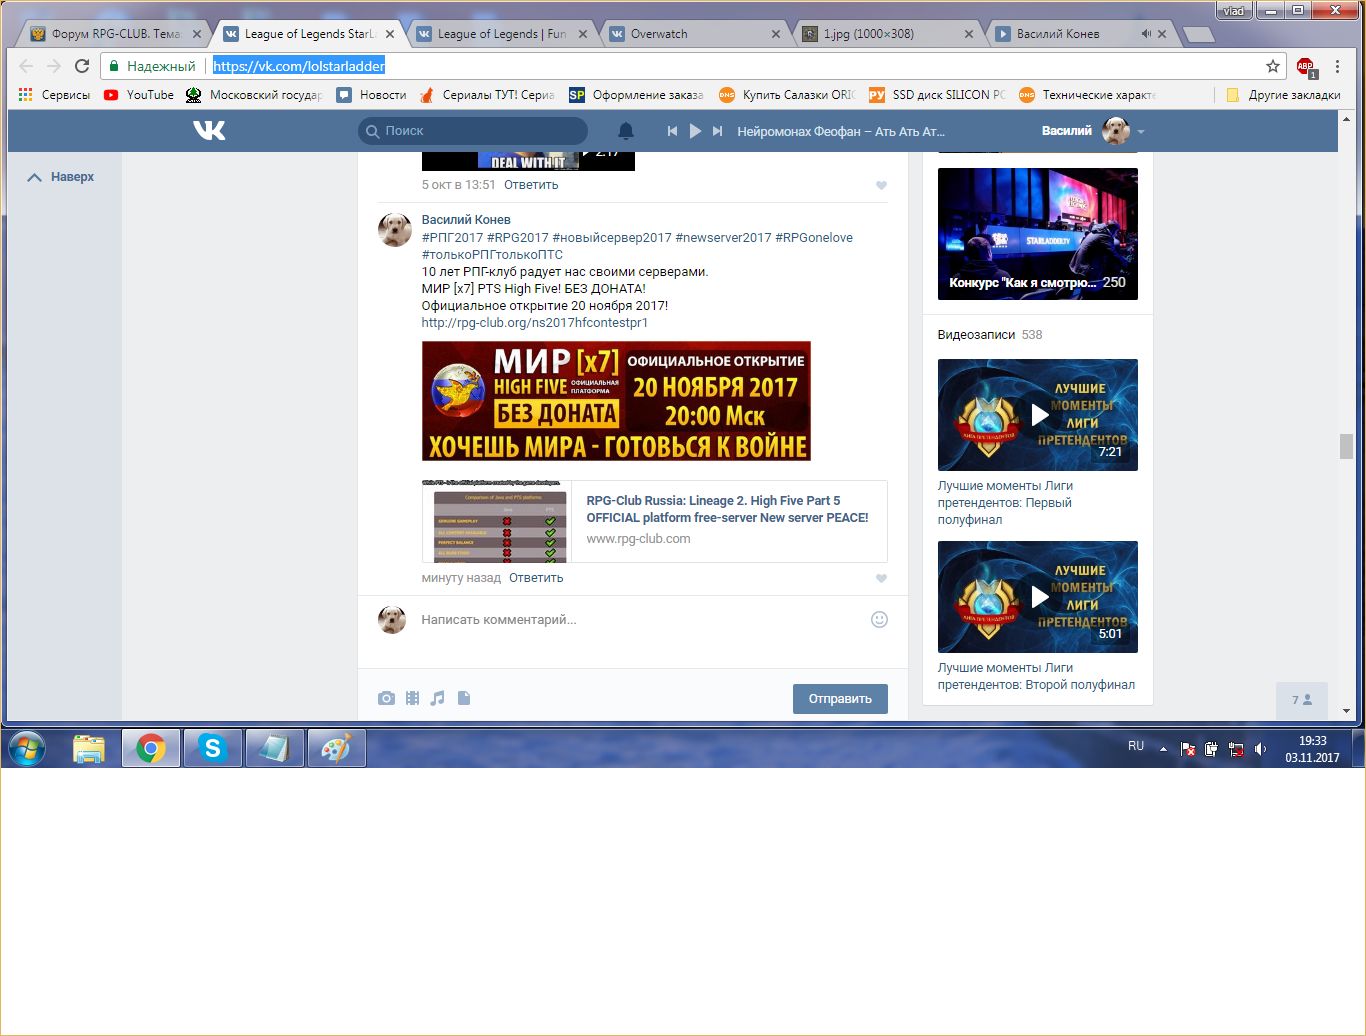Open Московский государ bookmark
The height and width of the screenshot is (1036, 1366).
[254, 95]
